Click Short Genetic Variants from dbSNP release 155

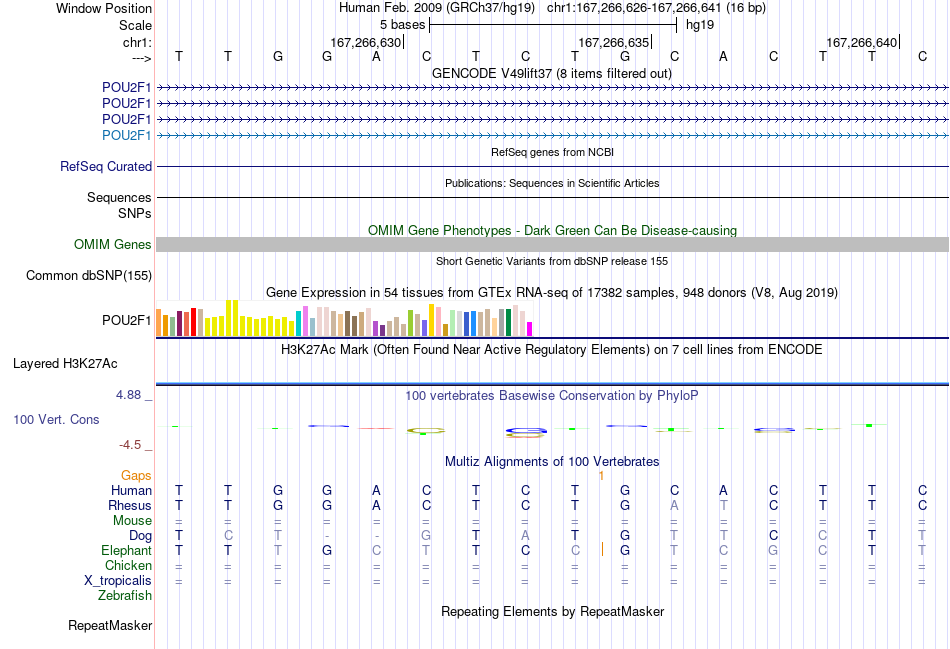(552, 261)
